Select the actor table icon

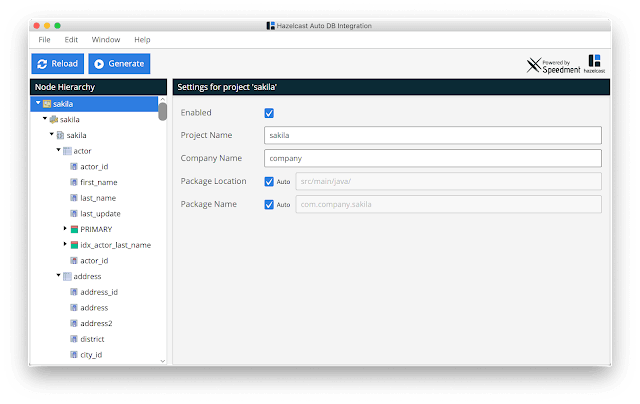pos(67,151)
